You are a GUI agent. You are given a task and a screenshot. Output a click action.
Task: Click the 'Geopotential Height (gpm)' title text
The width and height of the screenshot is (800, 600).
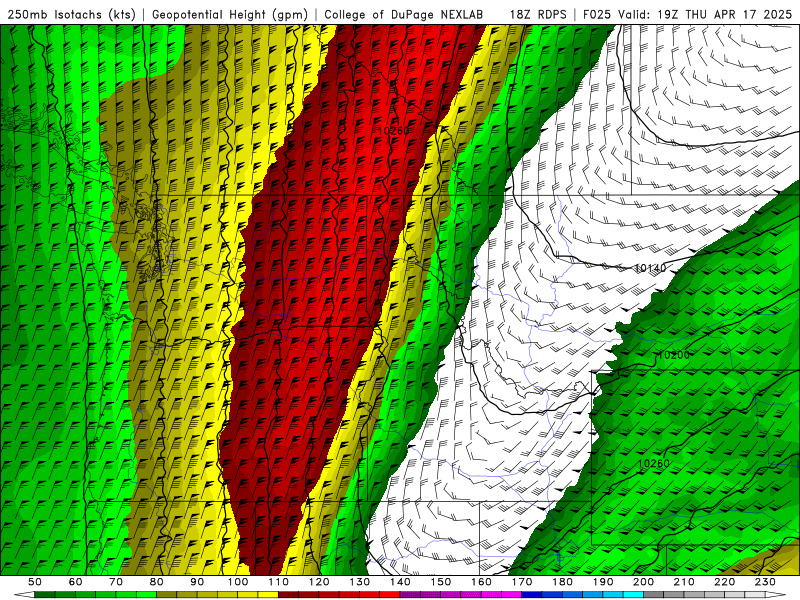[x=230, y=15]
